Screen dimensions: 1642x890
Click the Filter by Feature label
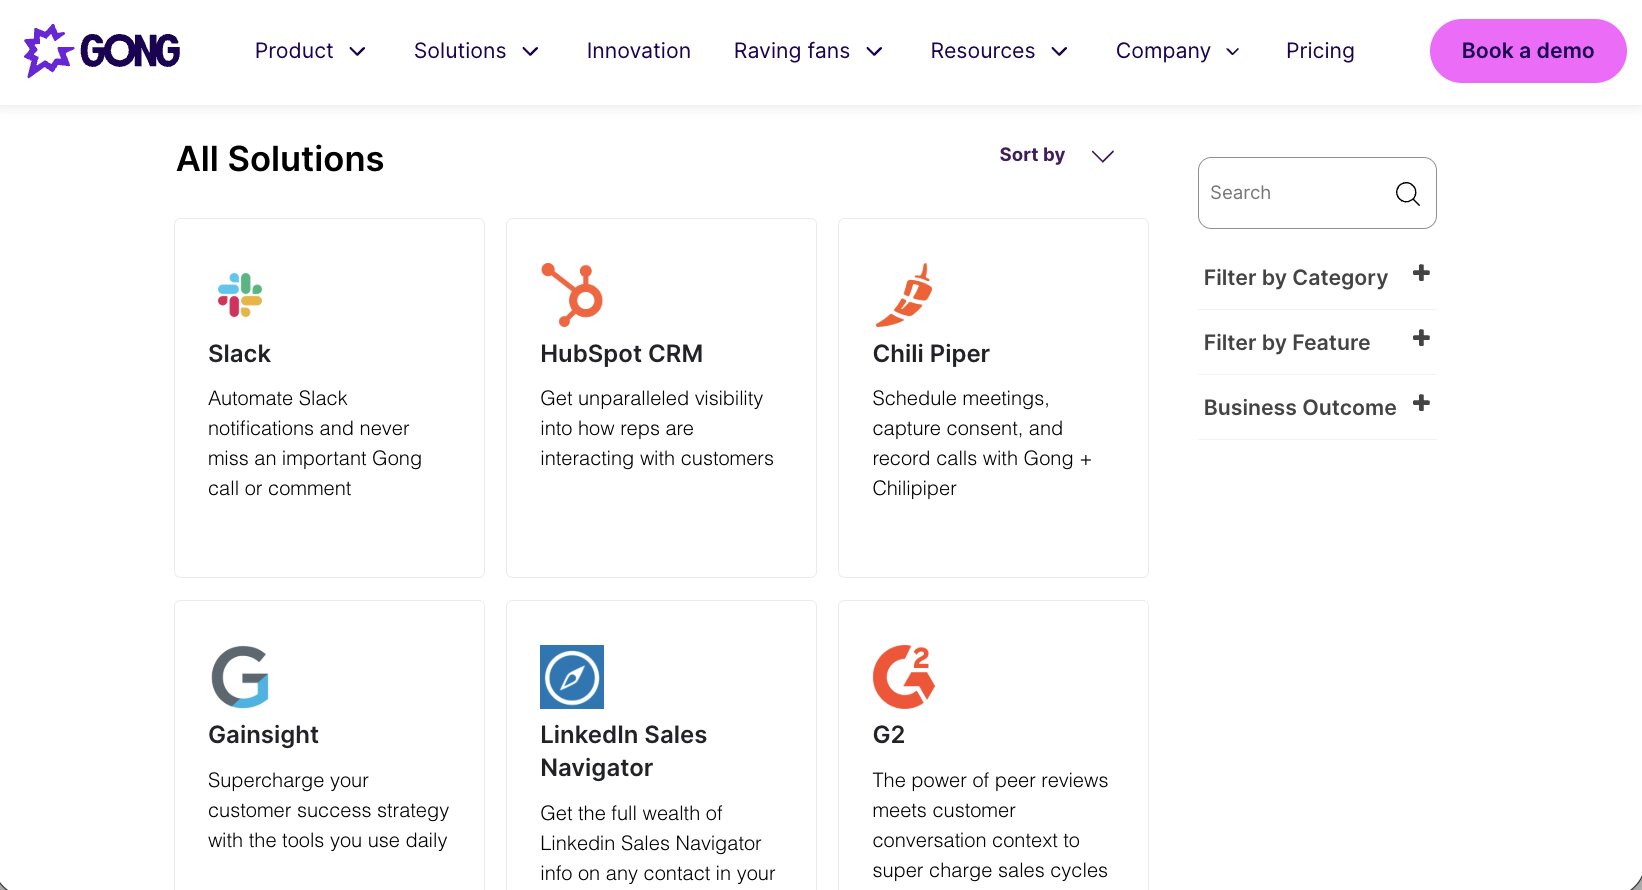1287,343
